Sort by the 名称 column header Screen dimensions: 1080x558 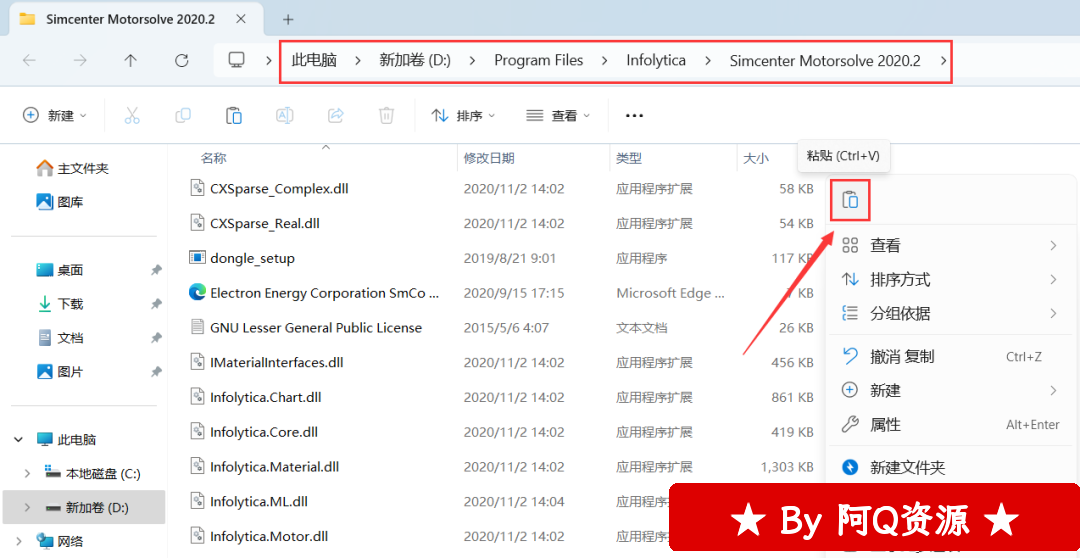pos(214,158)
